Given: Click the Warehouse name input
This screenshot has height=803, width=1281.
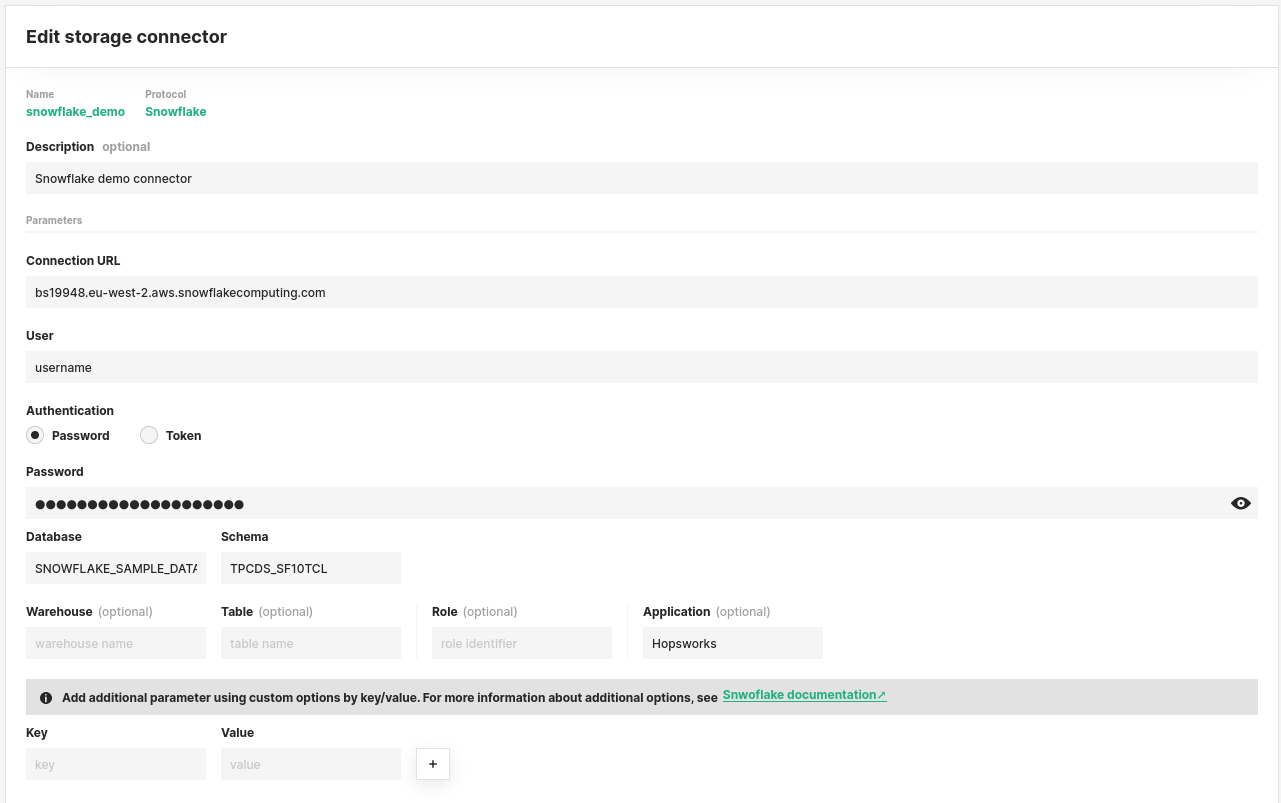Looking at the screenshot, I should point(116,643).
